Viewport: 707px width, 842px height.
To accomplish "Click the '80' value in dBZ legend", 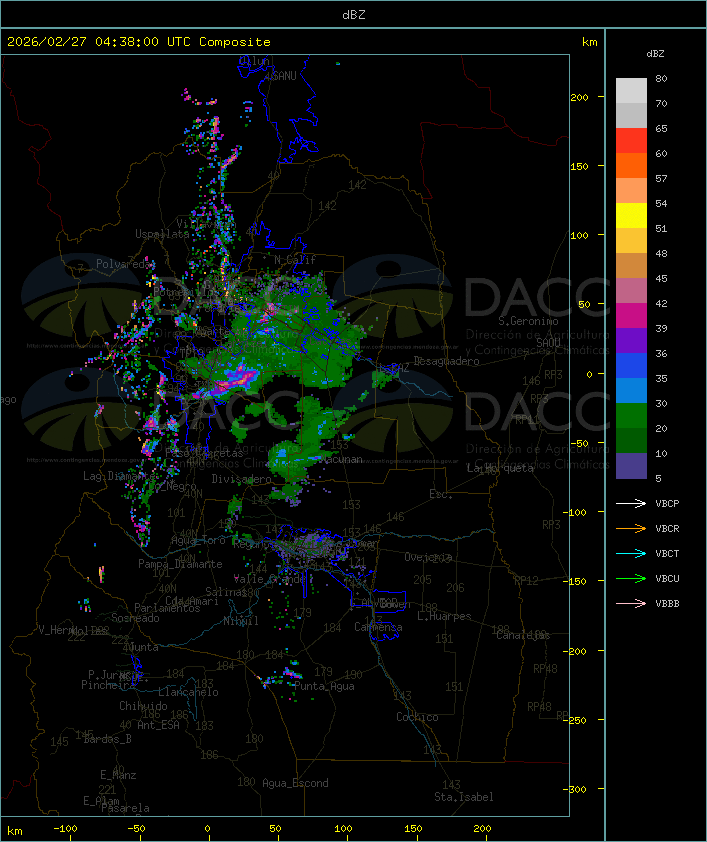I will pyautogui.click(x=661, y=78).
